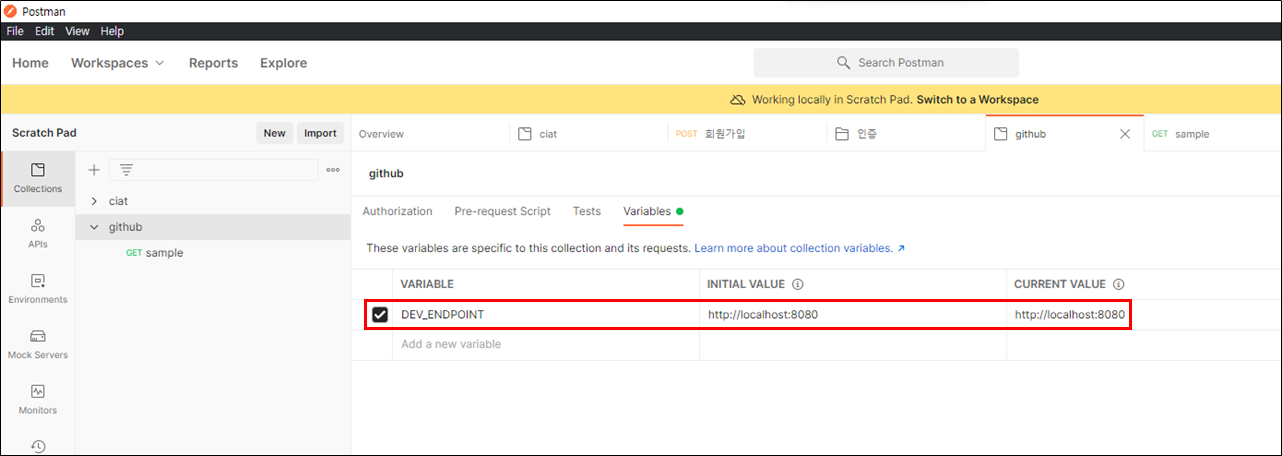This screenshot has height=456, width=1282.
Task: Open the Workspaces dropdown
Action: 118,63
